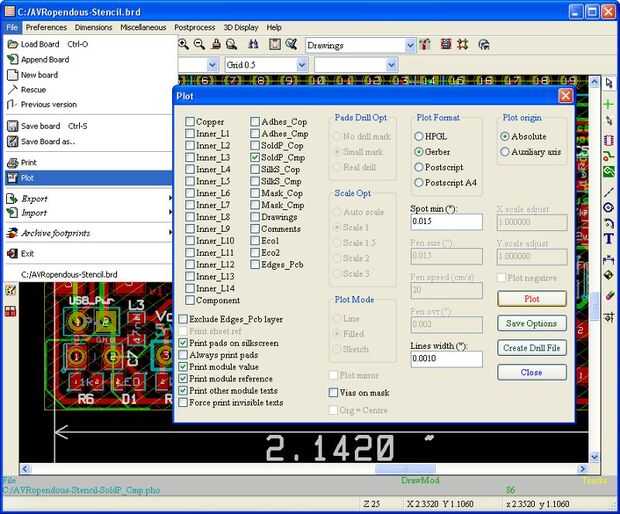
Task: Select the draw arc tool
Action: coord(609,223)
